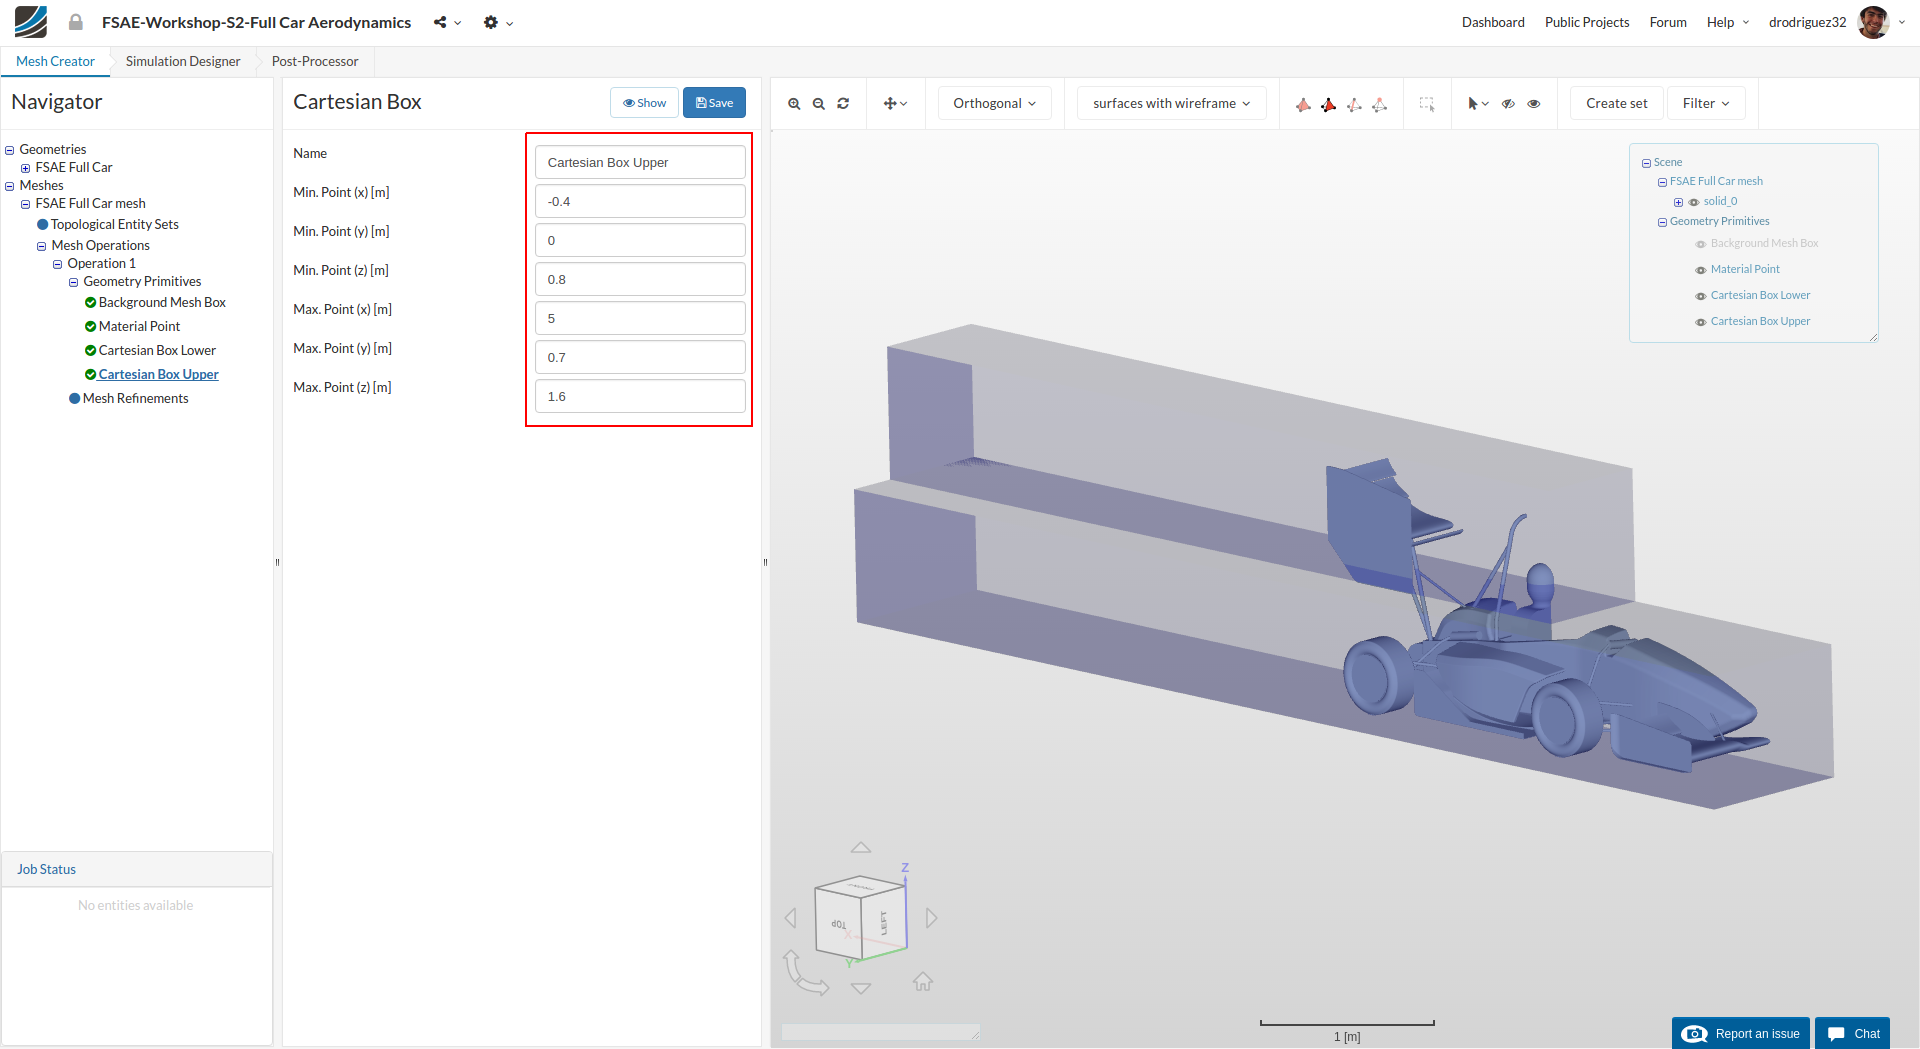The height and width of the screenshot is (1049, 1920).
Task: Click the box selection tool icon
Action: (x=1427, y=104)
